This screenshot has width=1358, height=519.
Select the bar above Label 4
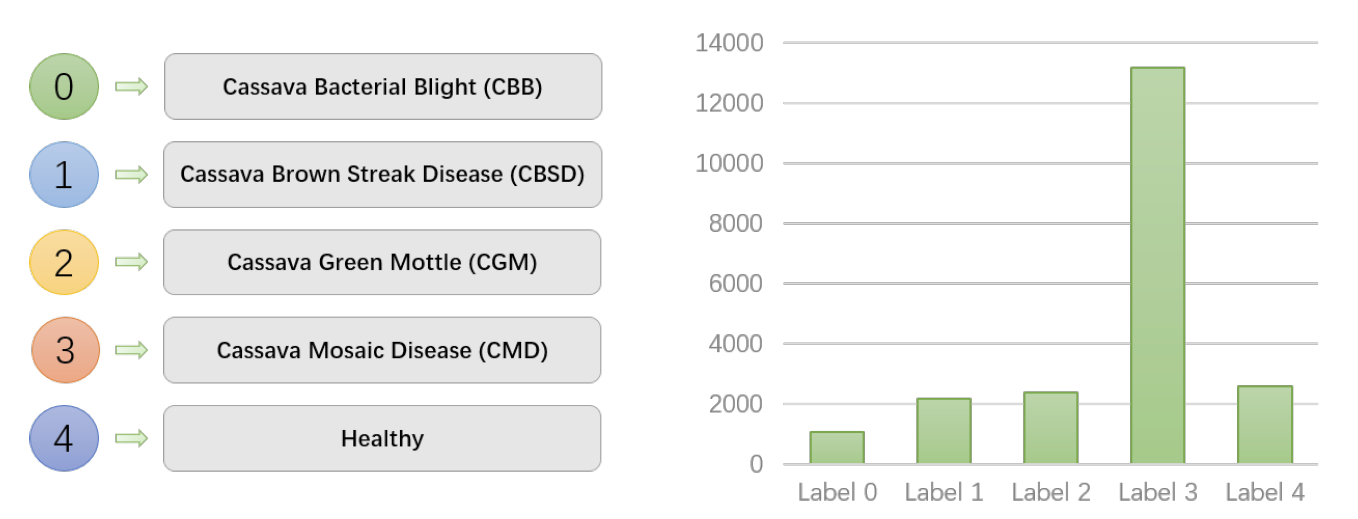click(1264, 425)
